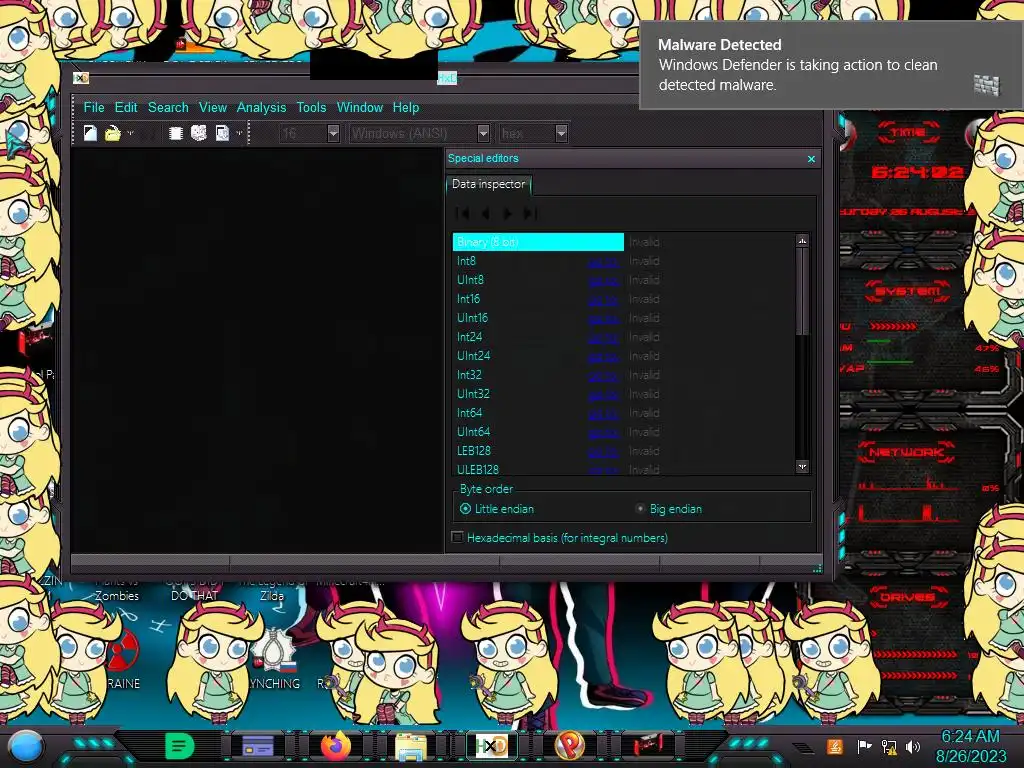Click the Open disk toolbar icon

pos(199,133)
